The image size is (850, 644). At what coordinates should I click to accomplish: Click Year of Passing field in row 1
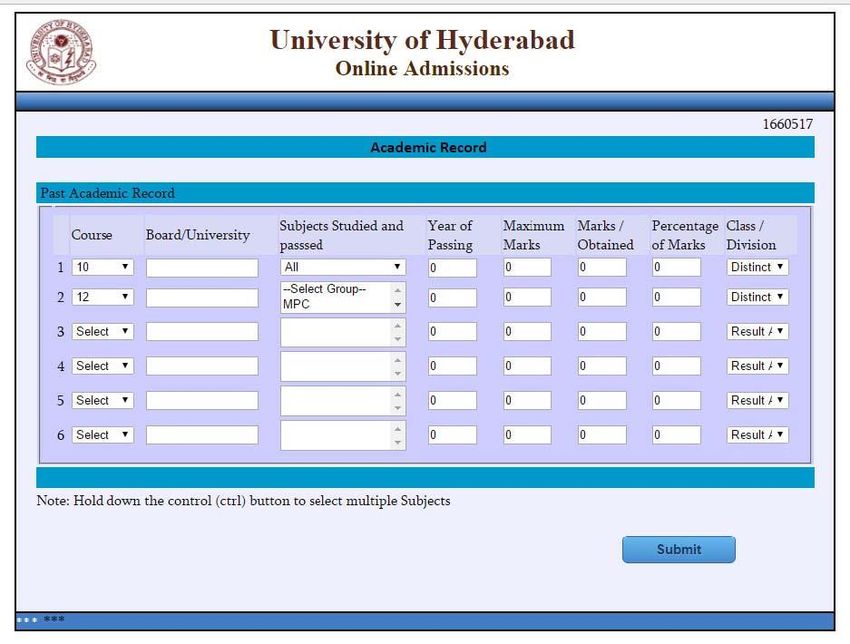(x=452, y=268)
